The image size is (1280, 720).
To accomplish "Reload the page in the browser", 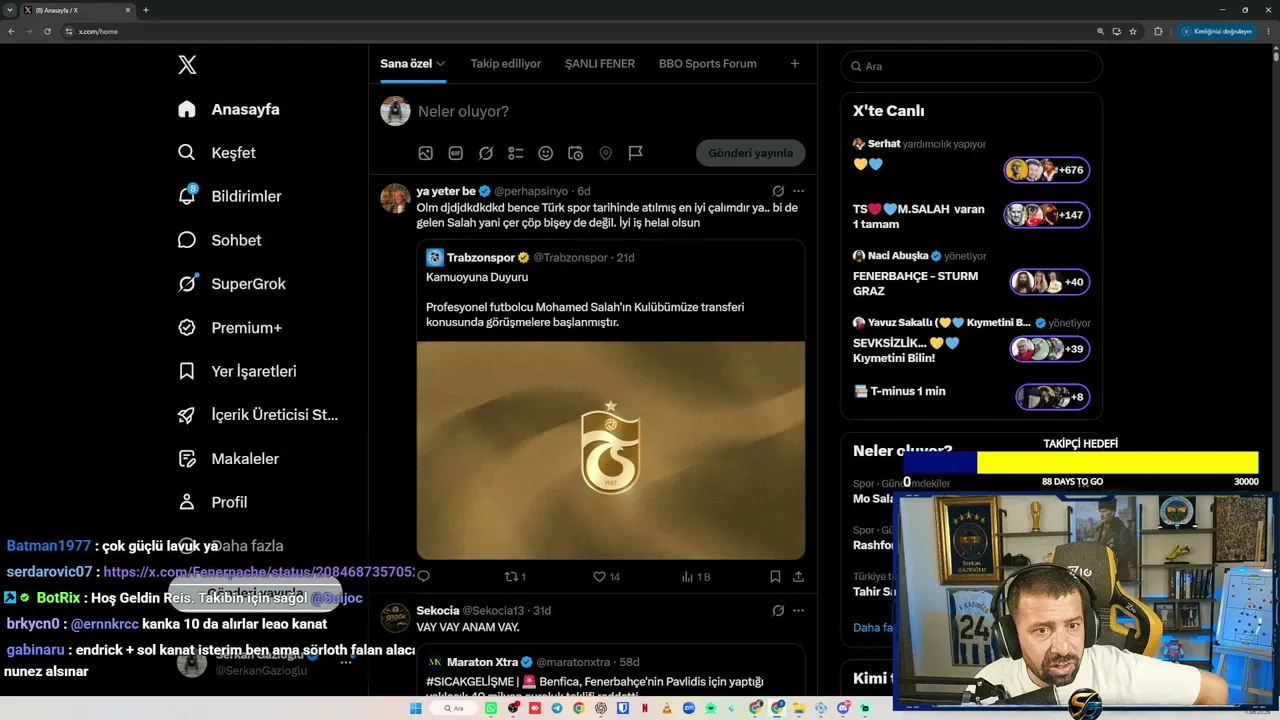I will tap(47, 31).
